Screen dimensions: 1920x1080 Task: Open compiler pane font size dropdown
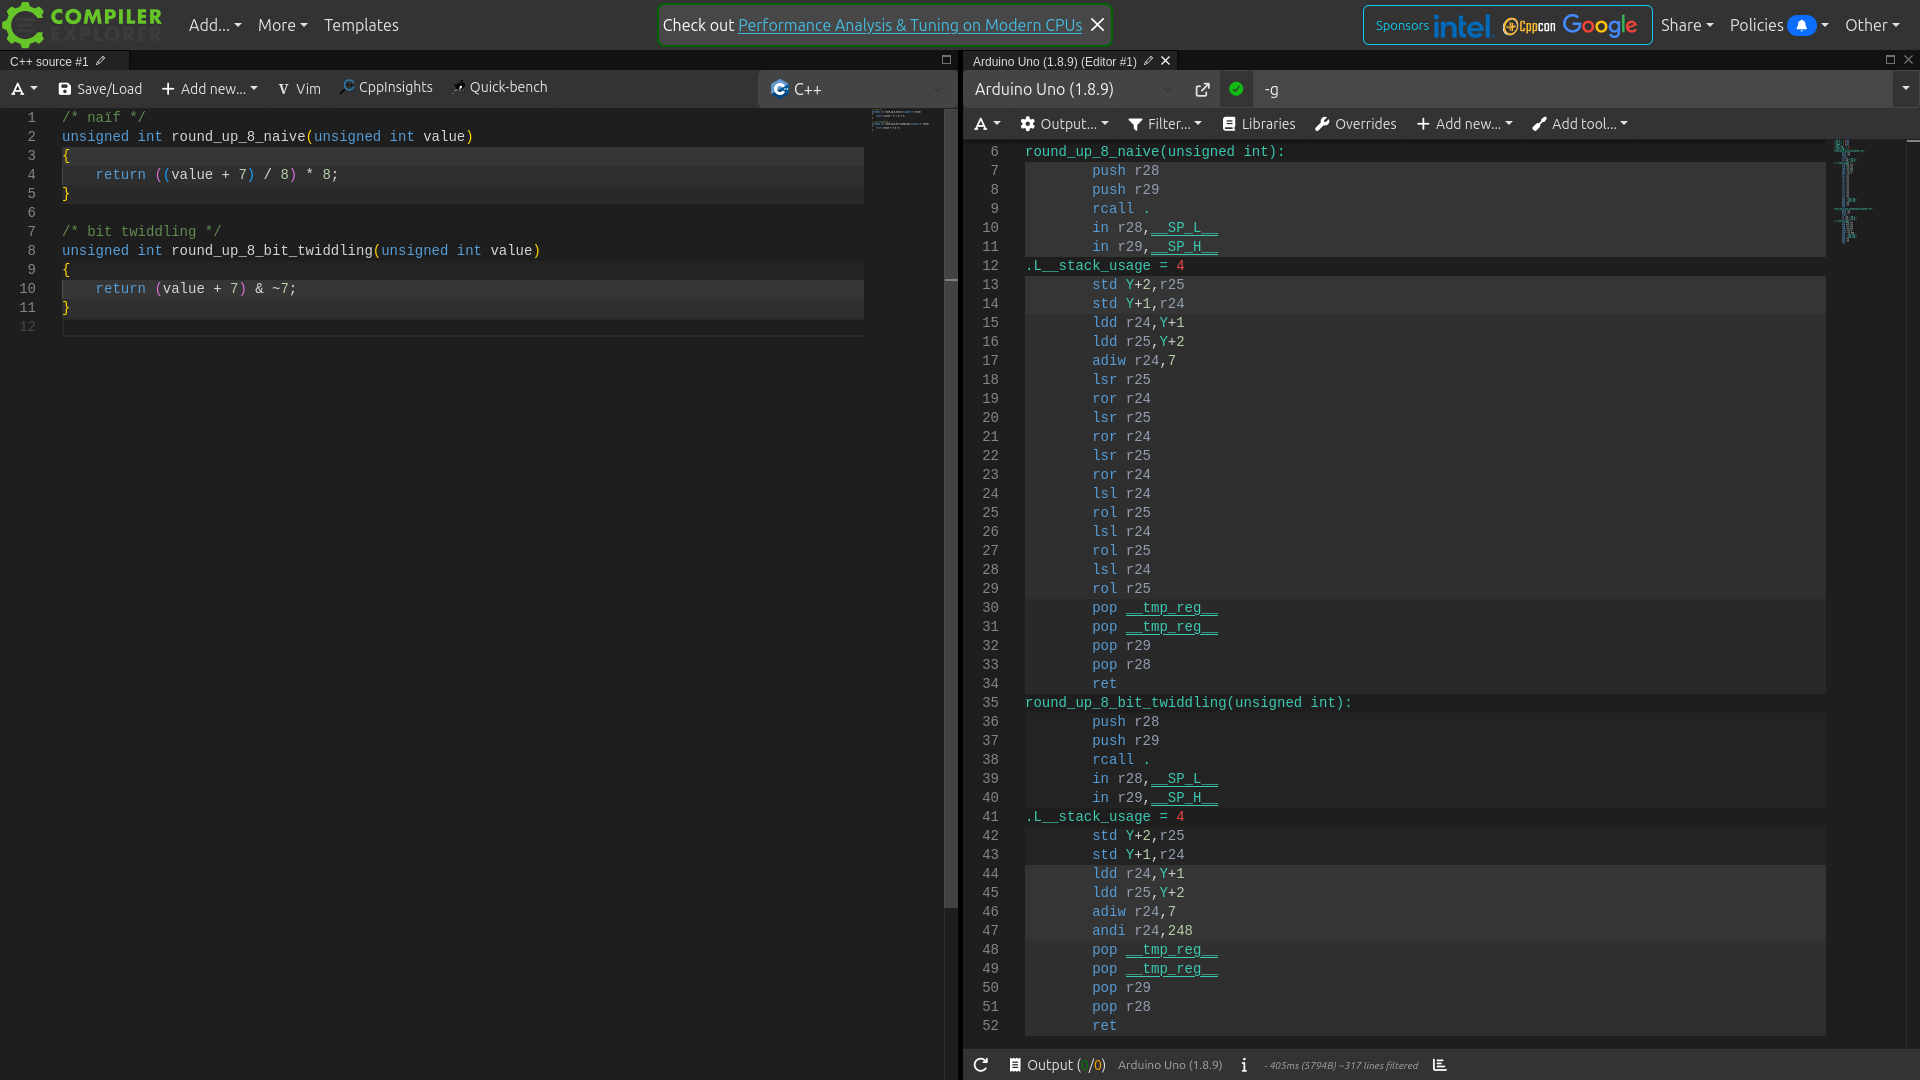[x=987, y=124]
